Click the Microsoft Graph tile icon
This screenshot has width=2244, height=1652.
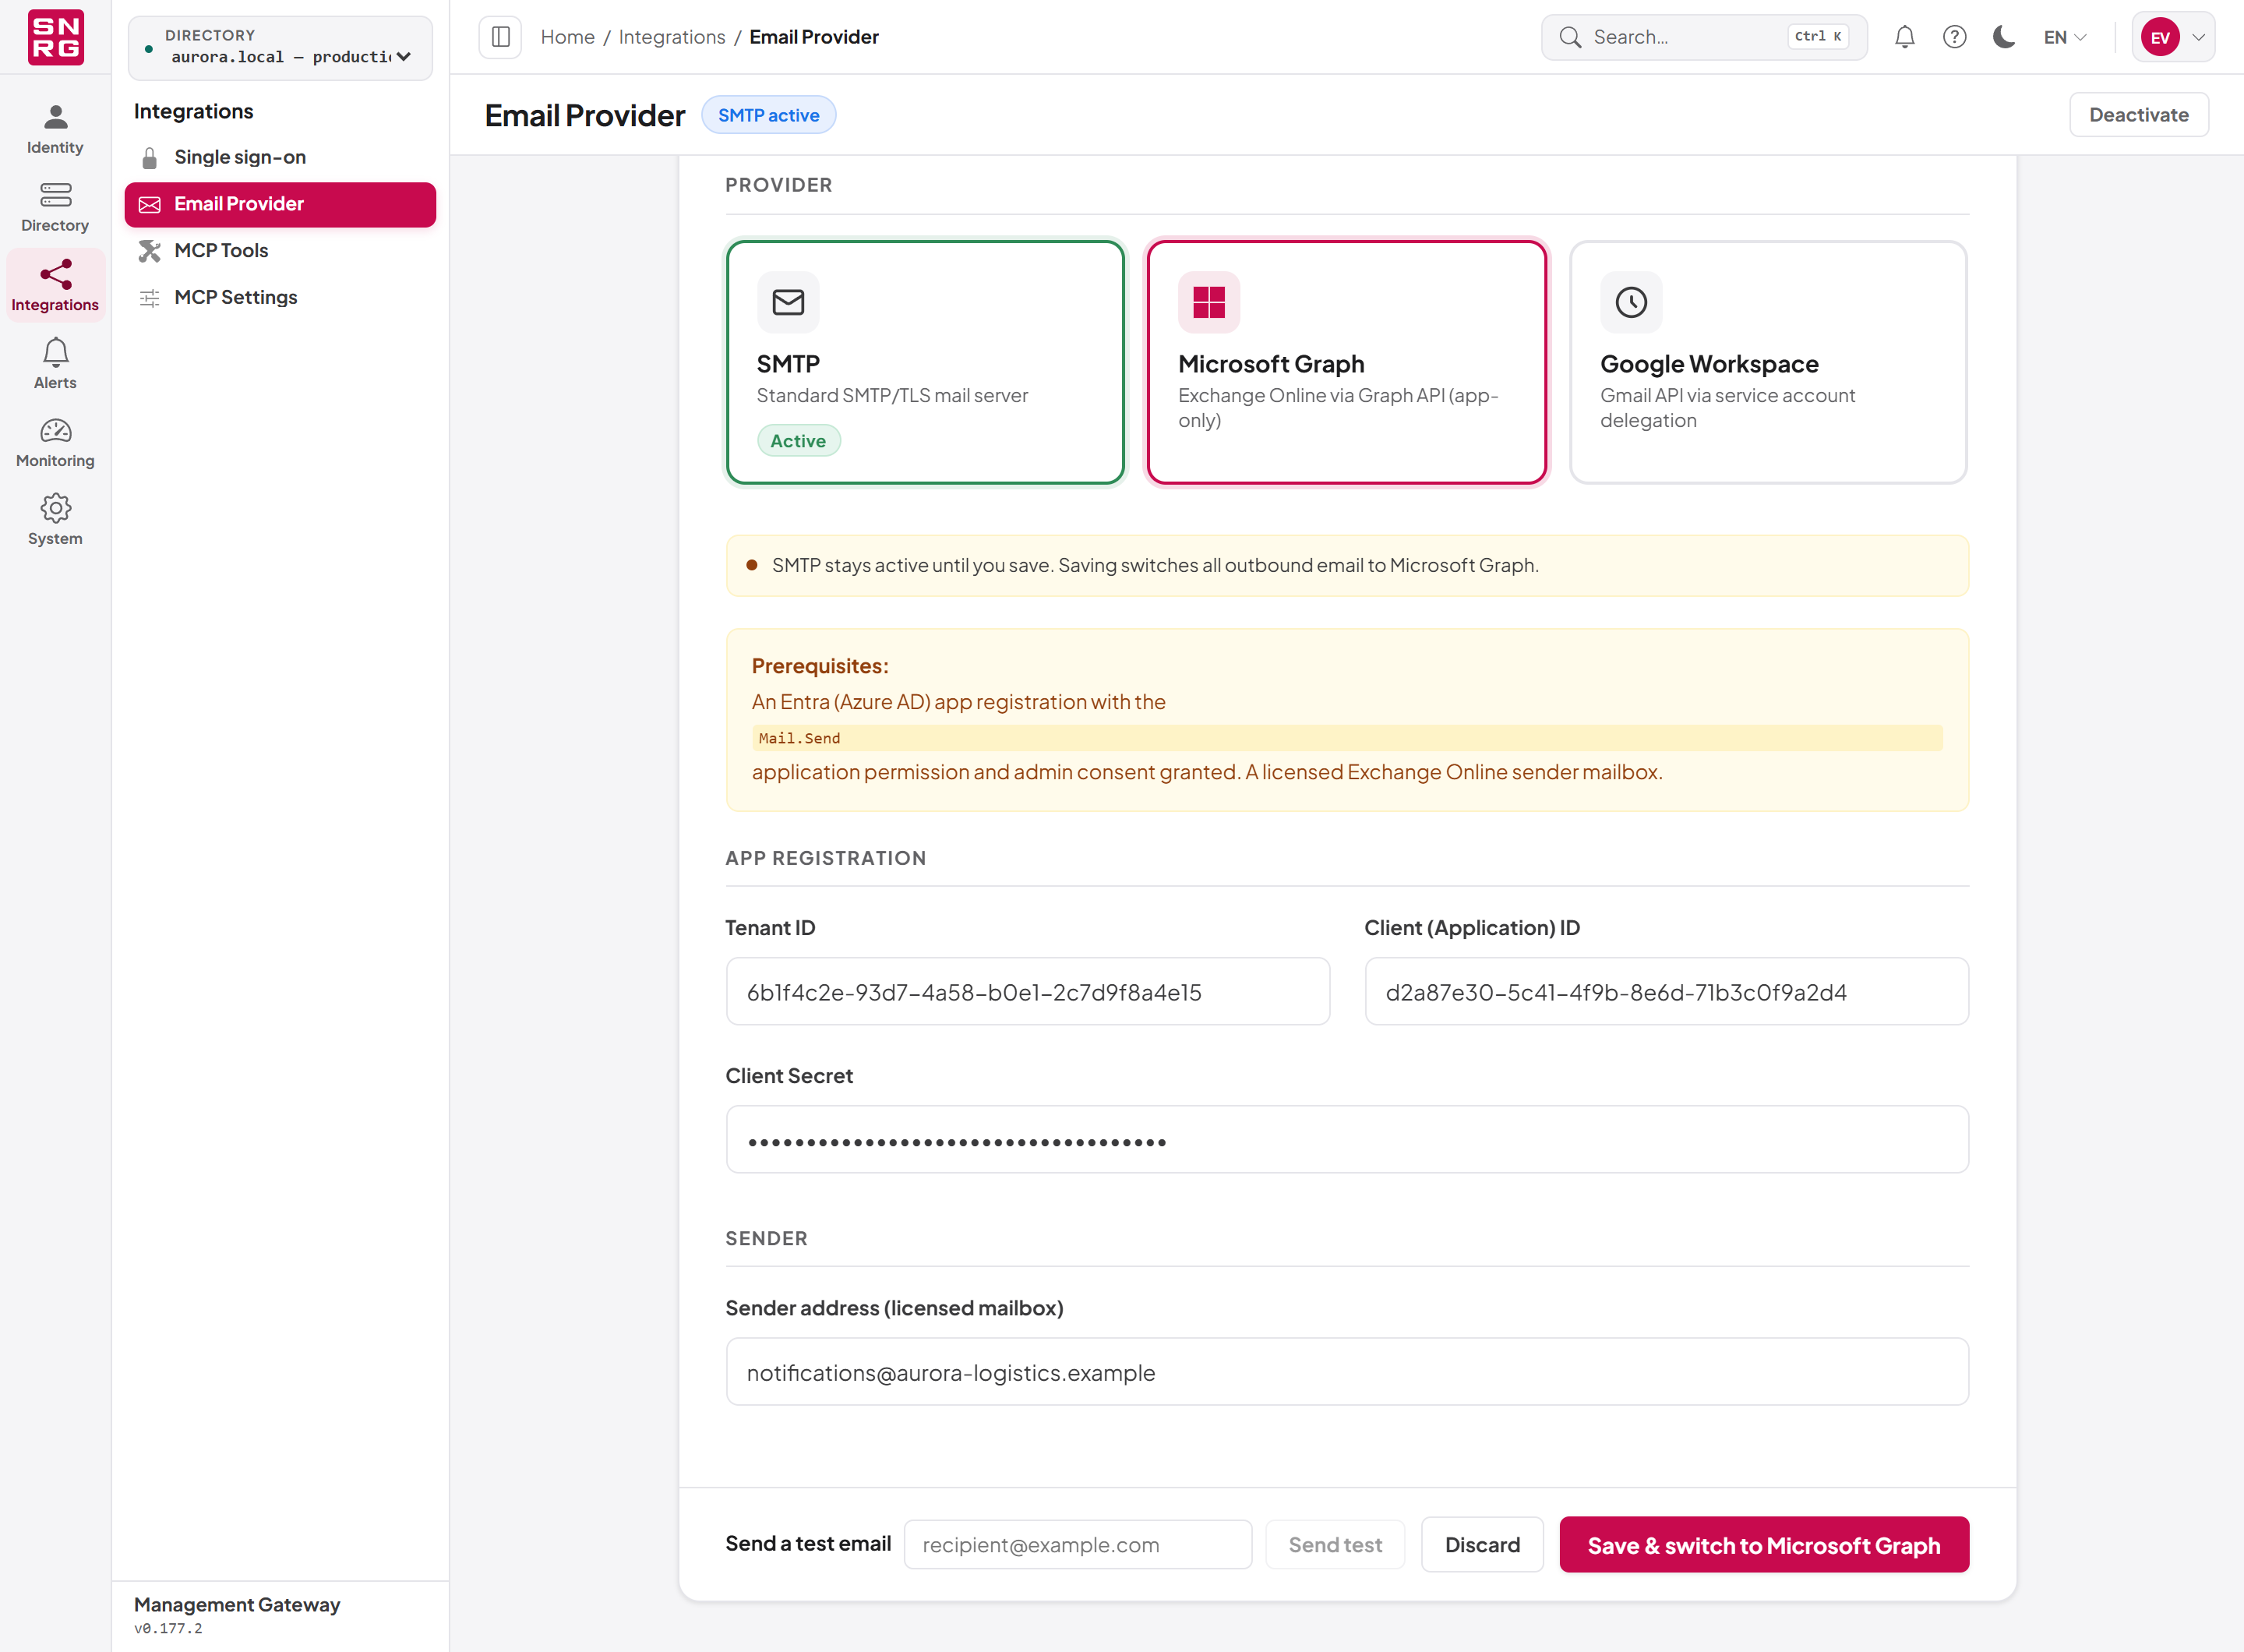tap(1209, 302)
